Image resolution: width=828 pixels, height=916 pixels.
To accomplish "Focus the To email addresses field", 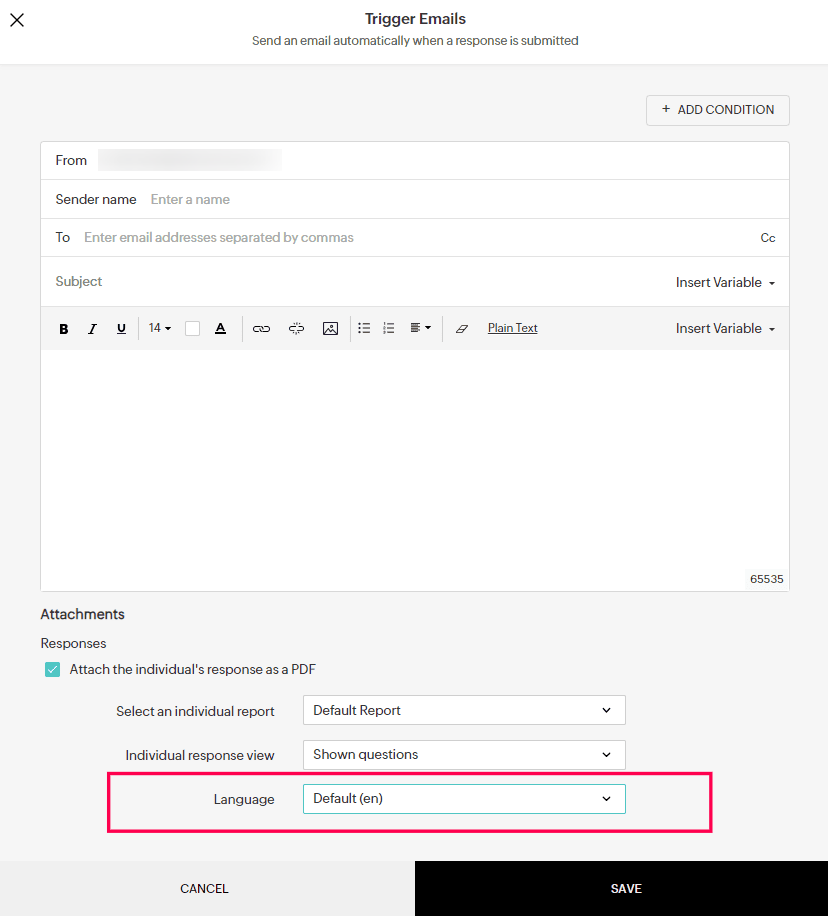I will point(415,238).
